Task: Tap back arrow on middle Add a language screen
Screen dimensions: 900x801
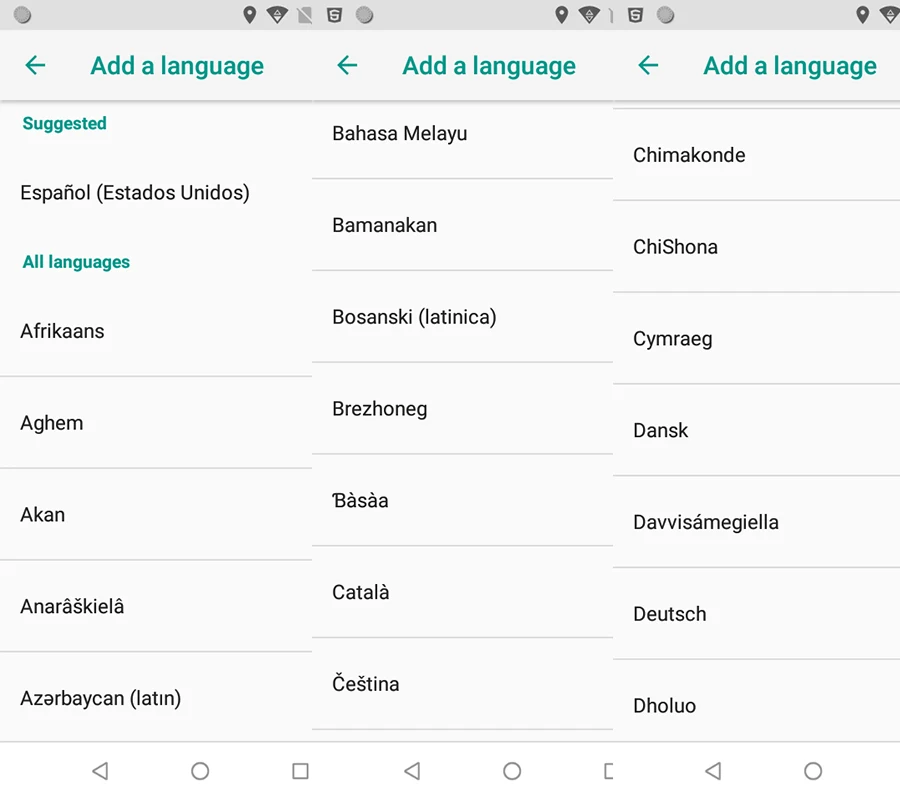Action: pyautogui.click(x=347, y=65)
